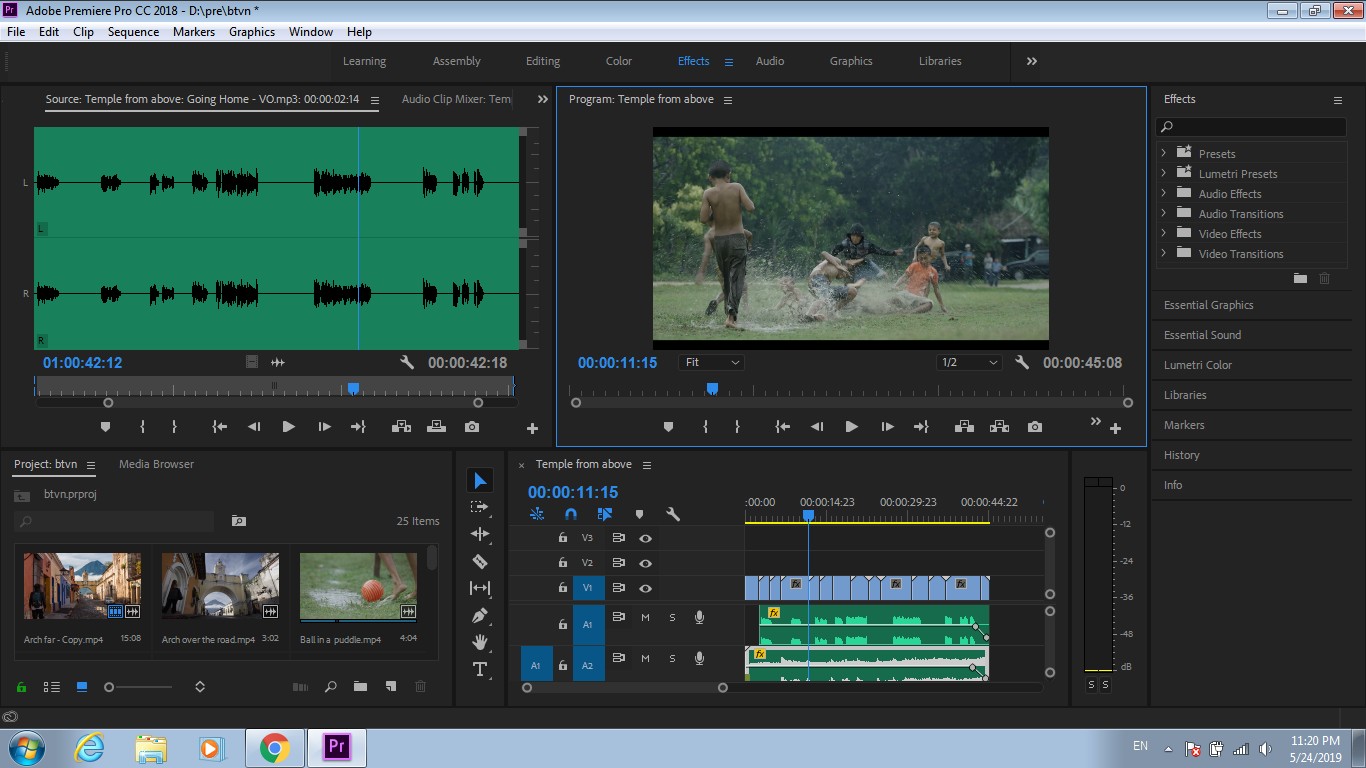
Task: Open the Essential Sound panel
Action: point(1202,335)
